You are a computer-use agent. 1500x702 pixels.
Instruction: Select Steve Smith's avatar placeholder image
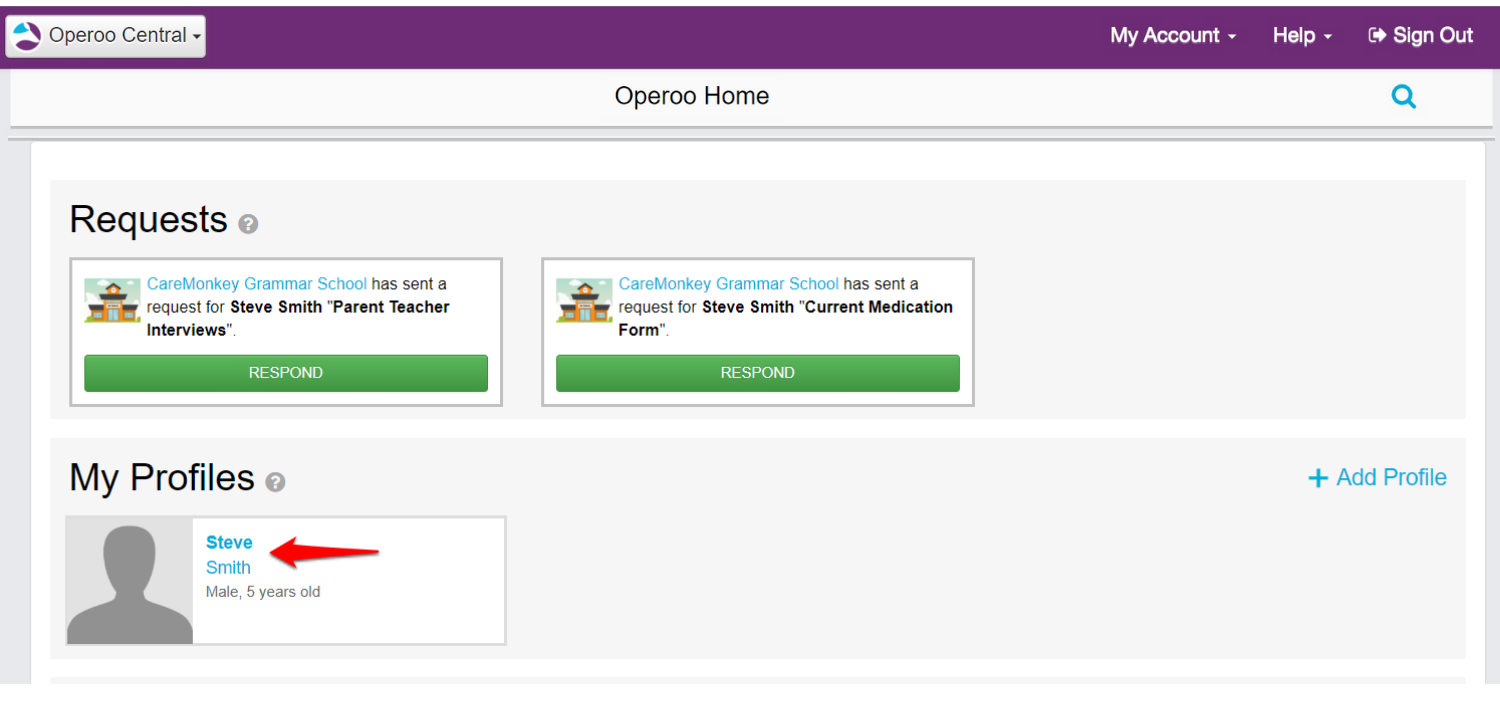coord(130,581)
